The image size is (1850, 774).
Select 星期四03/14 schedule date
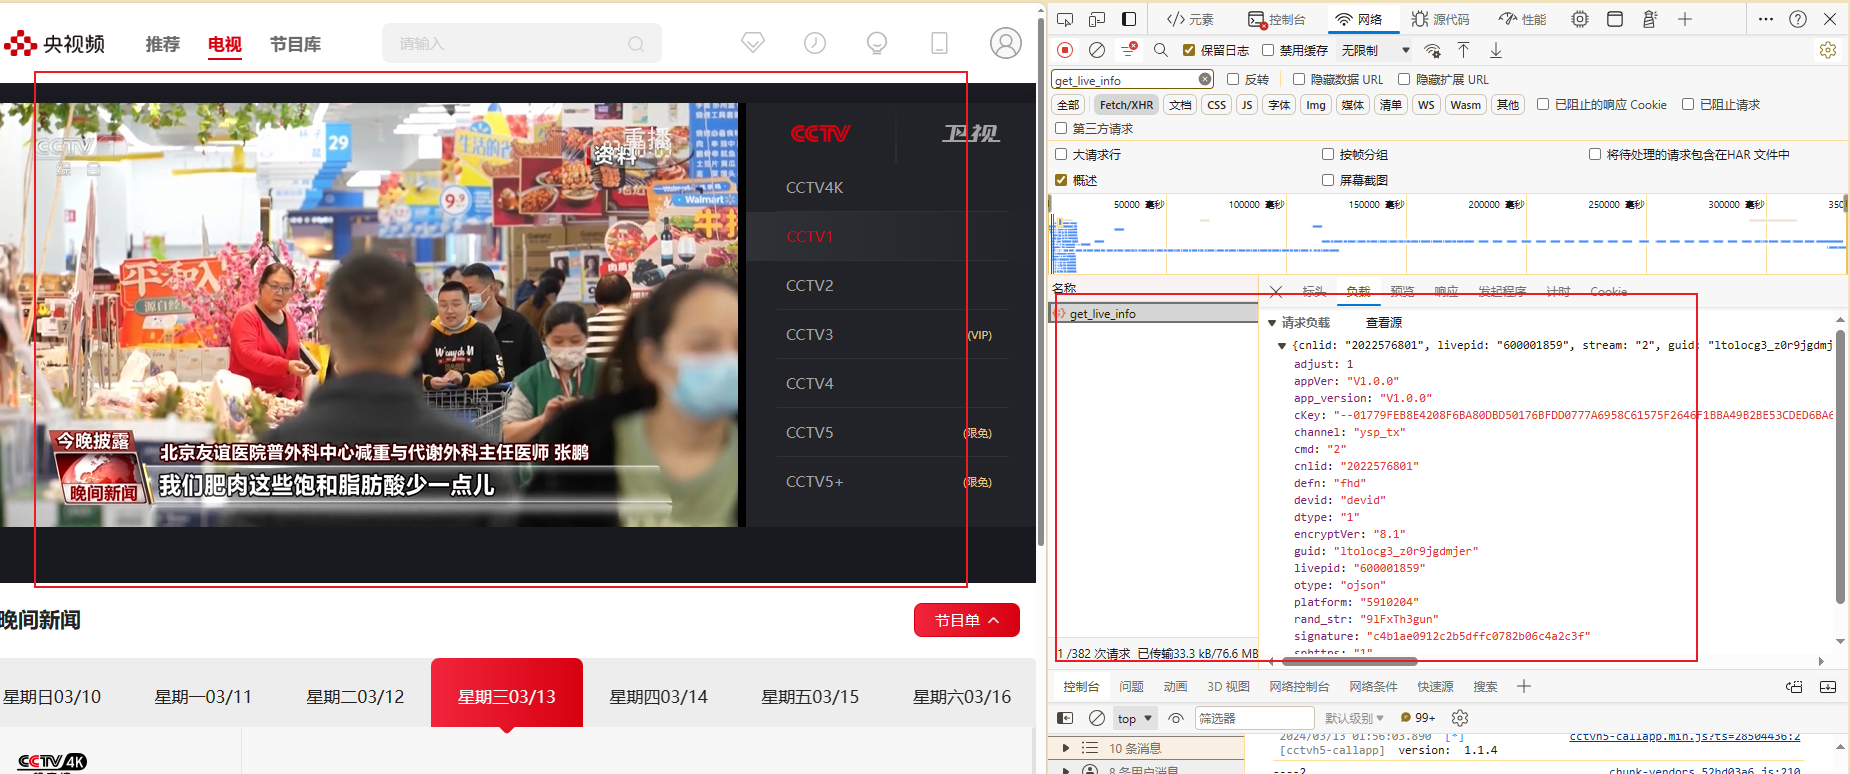(658, 697)
